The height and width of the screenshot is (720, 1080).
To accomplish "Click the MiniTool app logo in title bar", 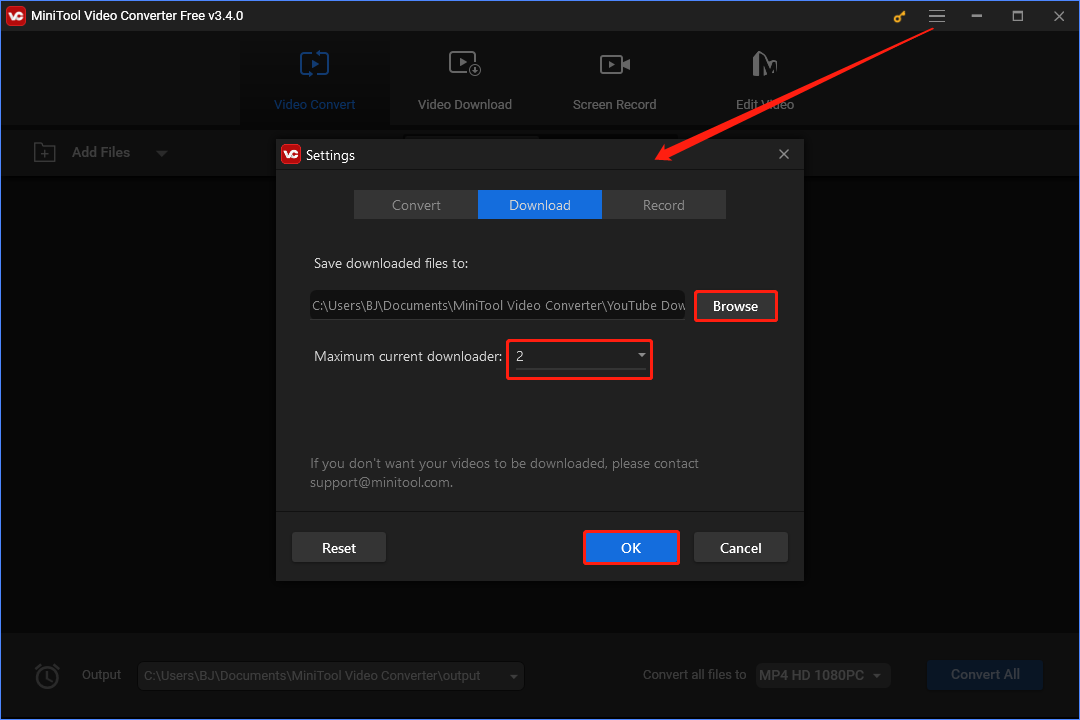I will (x=16, y=16).
